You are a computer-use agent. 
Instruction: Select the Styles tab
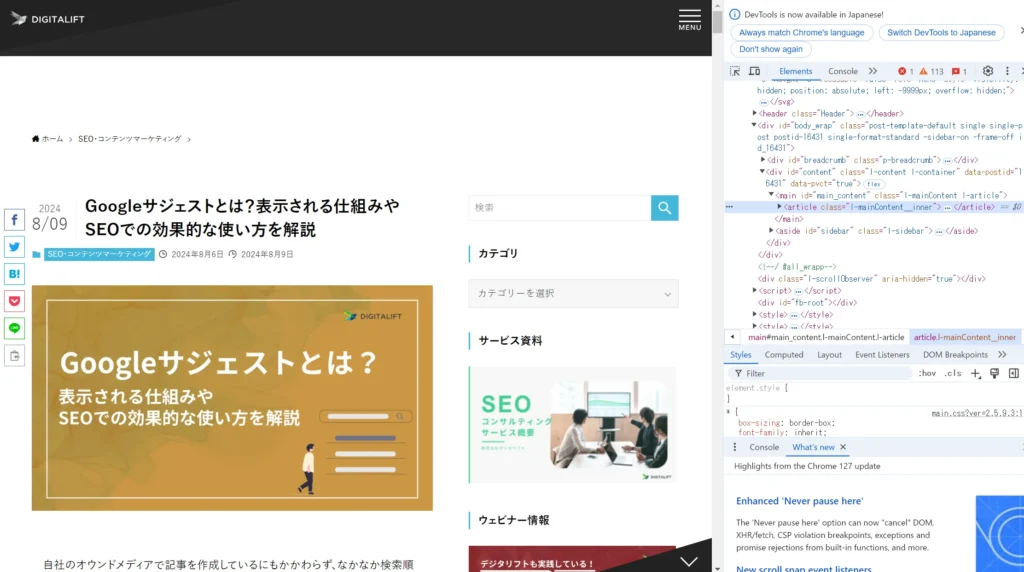tap(740, 355)
